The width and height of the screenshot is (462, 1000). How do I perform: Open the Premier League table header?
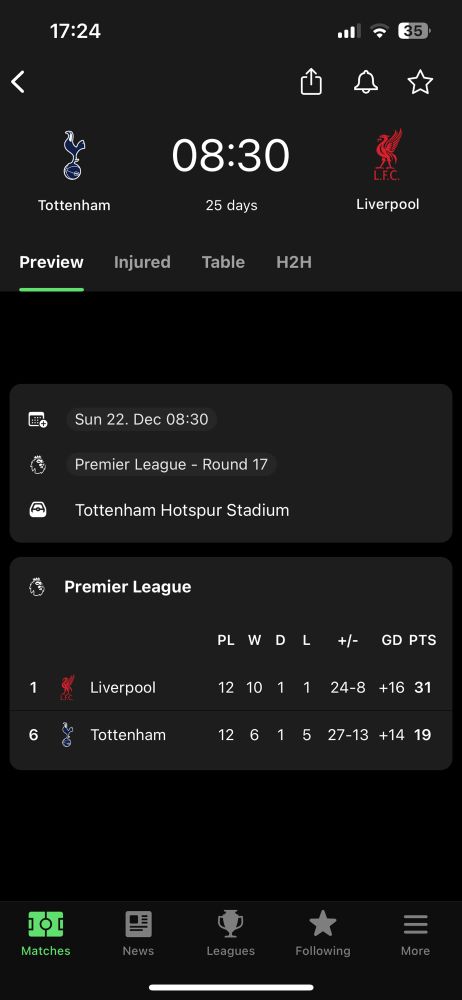128,587
